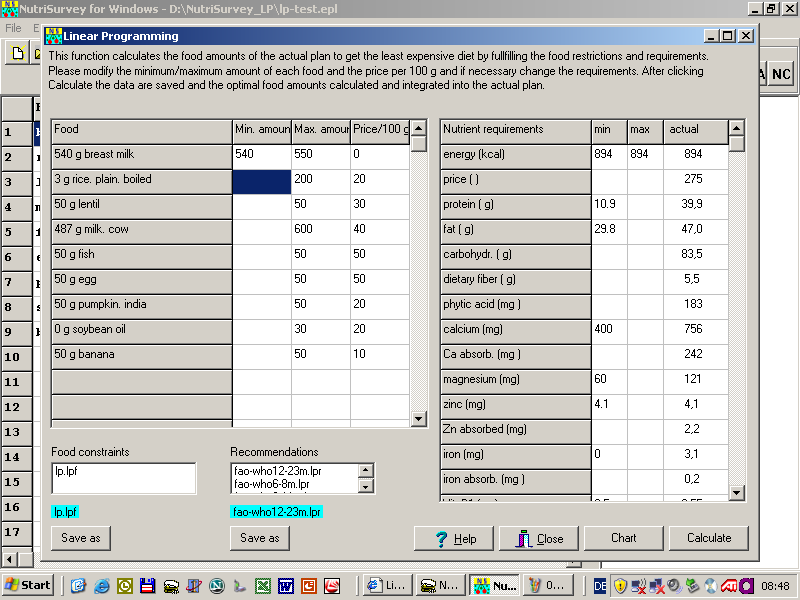Image resolution: width=800 pixels, height=600 pixels.
Task: Click the yellow shield tray icon
Action: [x=620, y=585]
